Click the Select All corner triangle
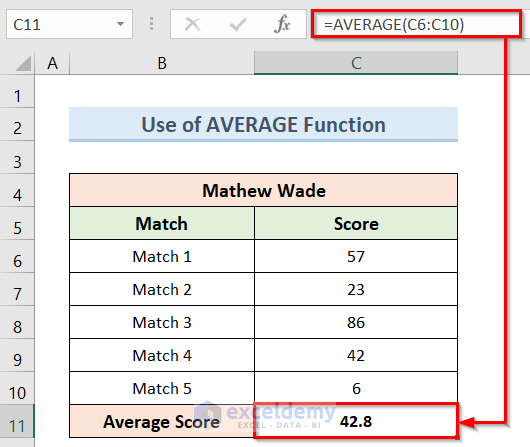 pyautogui.click(x=23, y=63)
